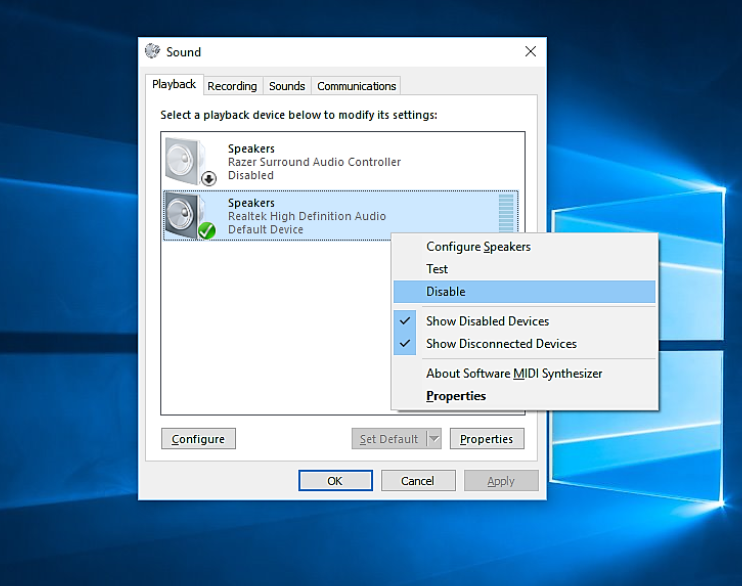Click the Configure button
Viewport: 742px width, 586px height.
(x=198, y=439)
